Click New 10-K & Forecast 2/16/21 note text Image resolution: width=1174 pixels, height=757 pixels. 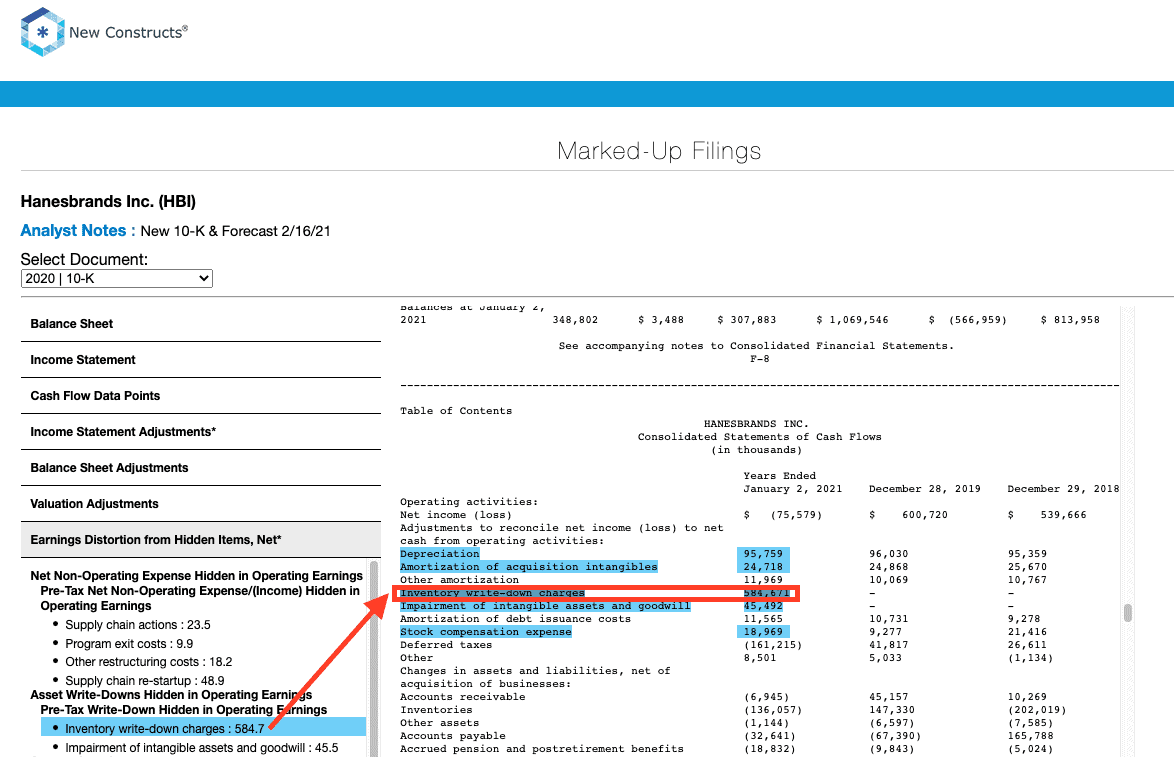tap(235, 231)
